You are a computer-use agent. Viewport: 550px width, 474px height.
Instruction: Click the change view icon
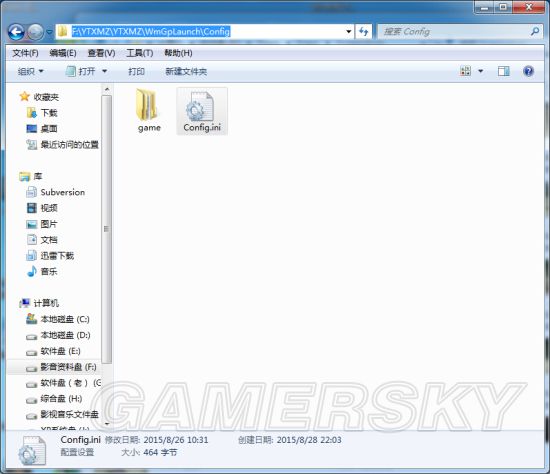coord(465,71)
